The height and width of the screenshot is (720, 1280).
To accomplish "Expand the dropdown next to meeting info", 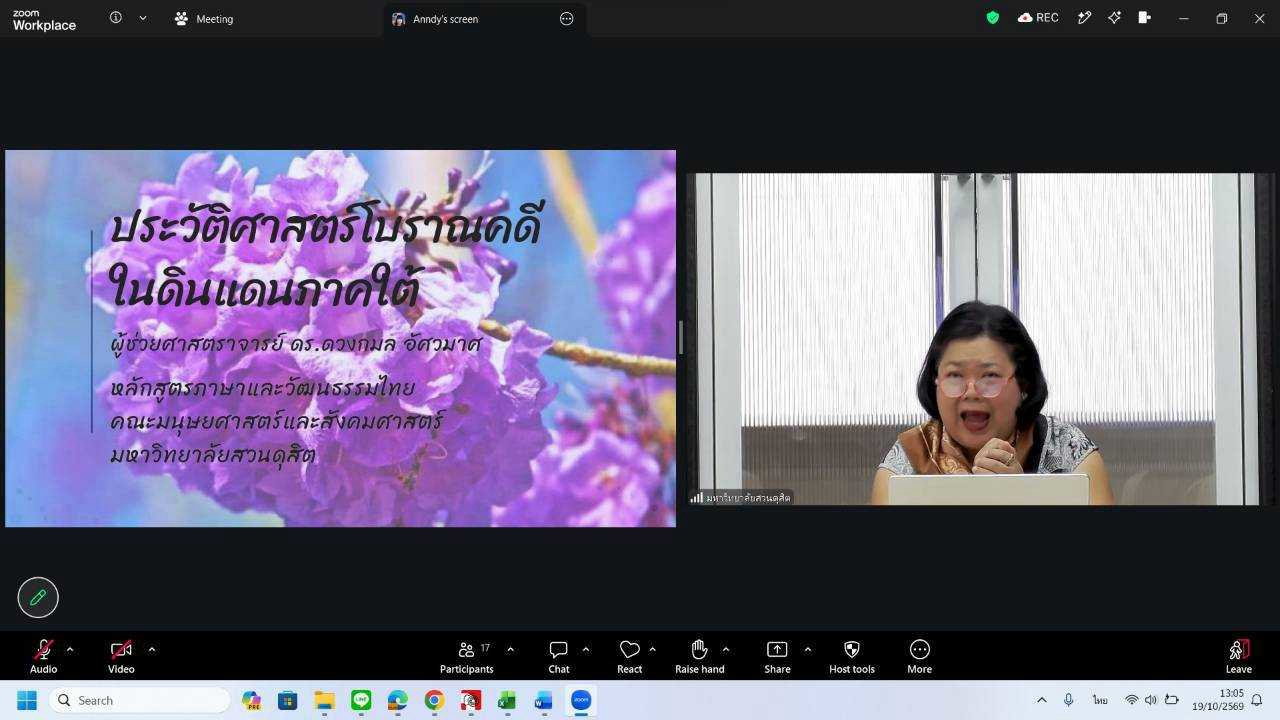I will click(143, 18).
